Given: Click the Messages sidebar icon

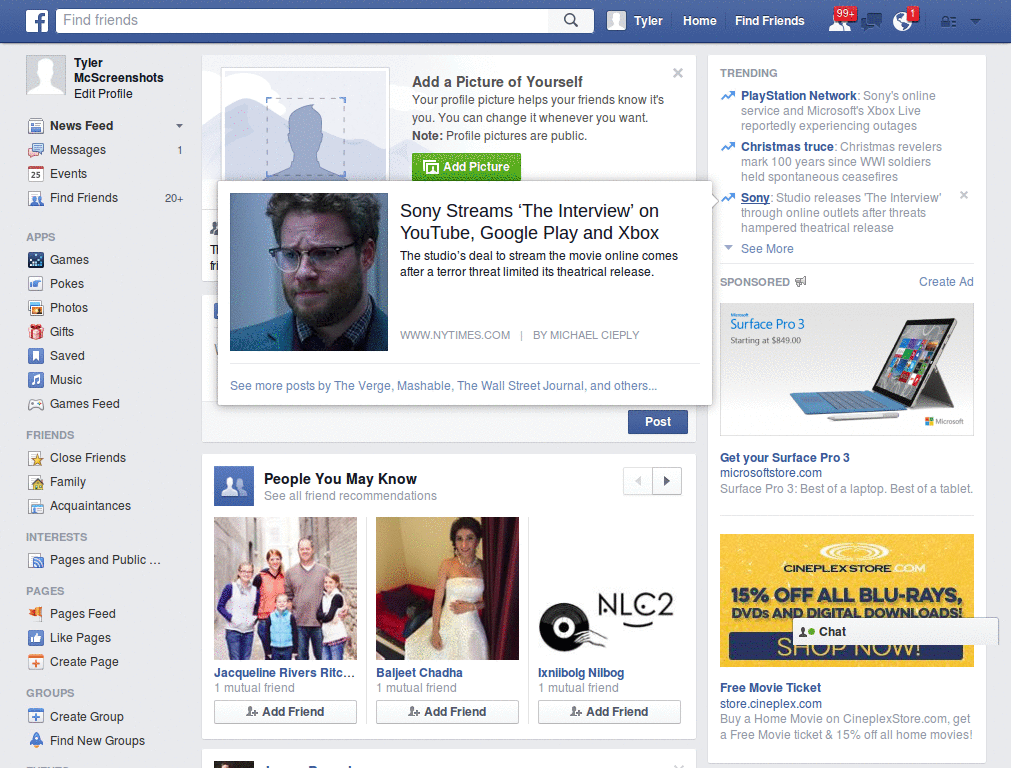Looking at the screenshot, I should pos(36,150).
